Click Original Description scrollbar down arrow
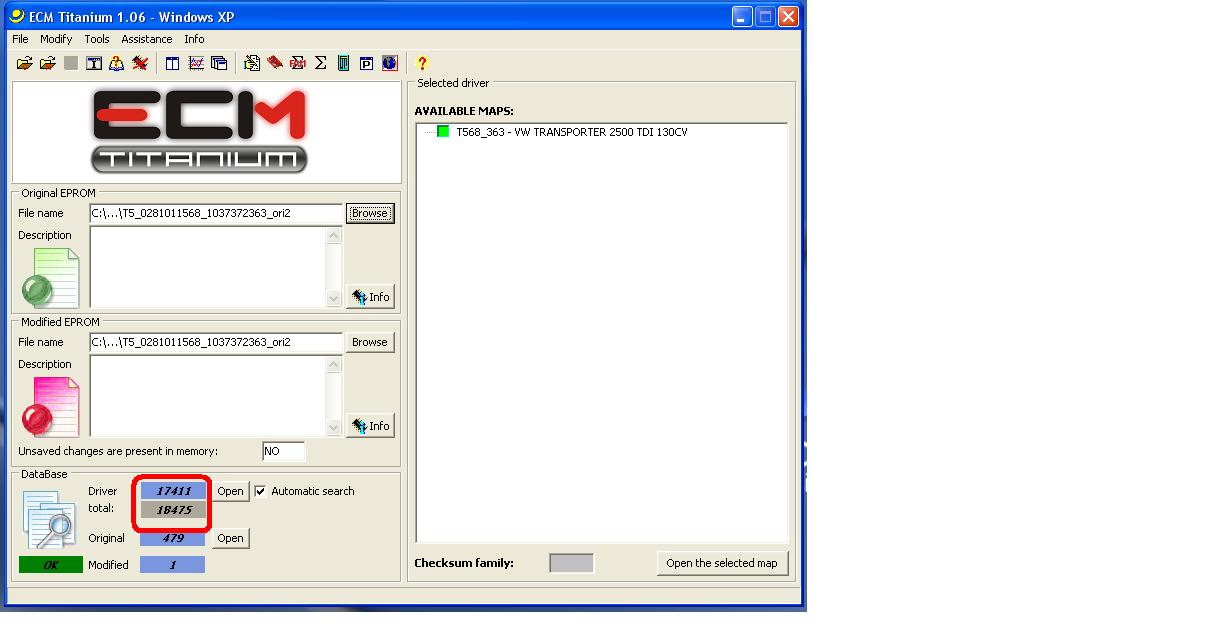Image resolution: width=1218 pixels, height=642 pixels. click(335, 299)
